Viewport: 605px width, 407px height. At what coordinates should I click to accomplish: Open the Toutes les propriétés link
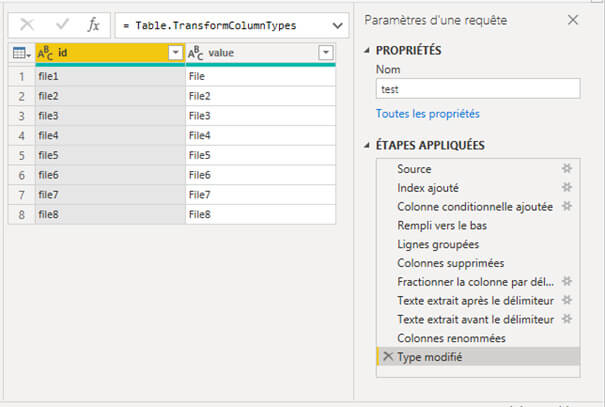pos(428,114)
